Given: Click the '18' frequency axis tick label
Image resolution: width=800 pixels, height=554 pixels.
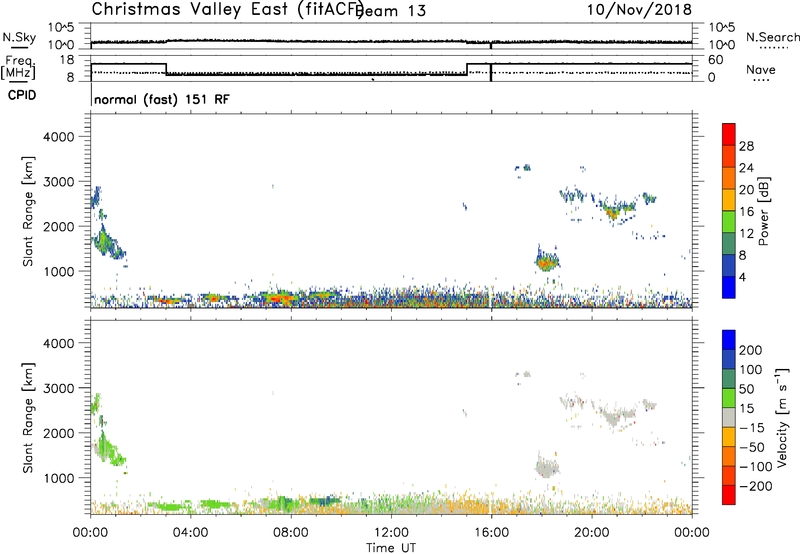Looking at the screenshot, I should tap(67, 60).
